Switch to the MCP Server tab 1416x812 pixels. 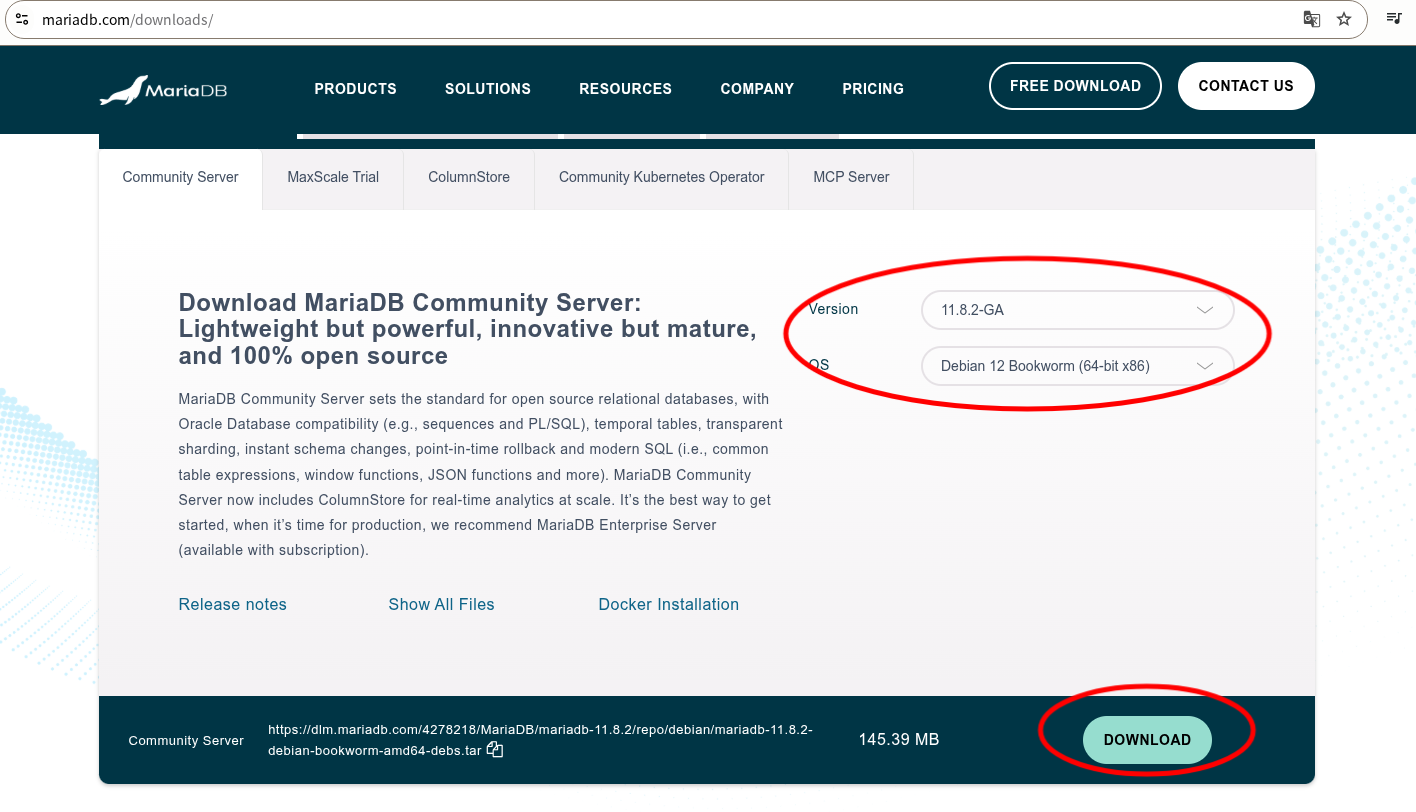(x=851, y=178)
